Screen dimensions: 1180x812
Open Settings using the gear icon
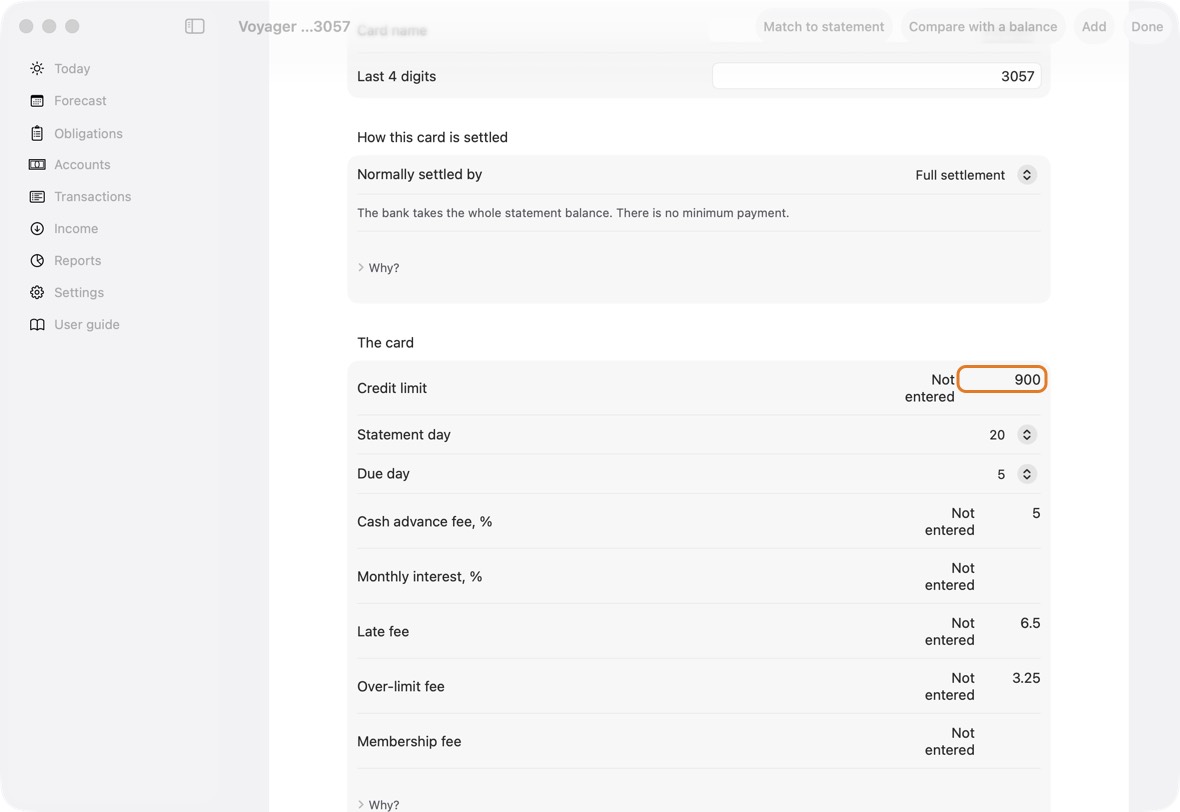(x=37, y=293)
